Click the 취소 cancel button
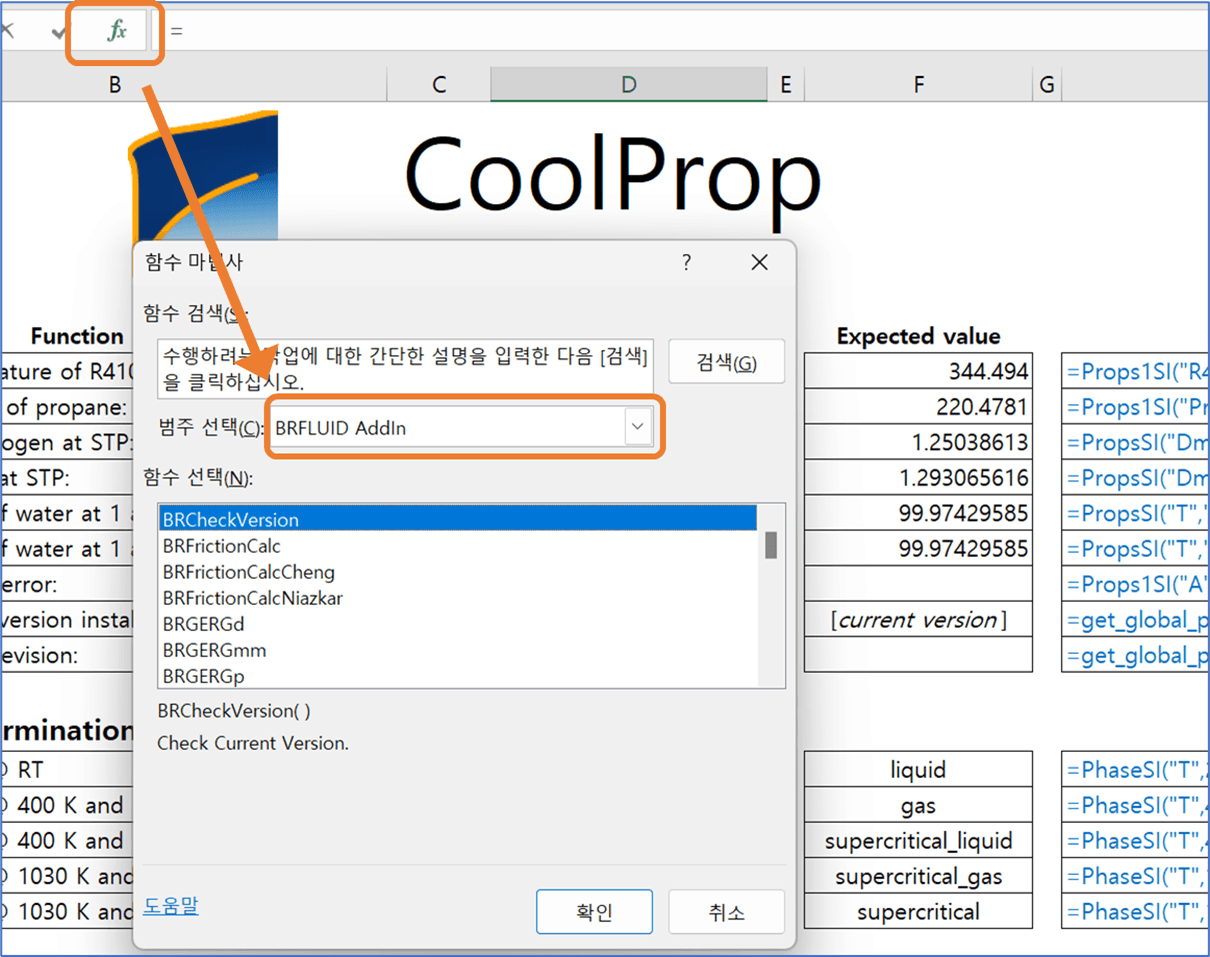 [x=726, y=912]
